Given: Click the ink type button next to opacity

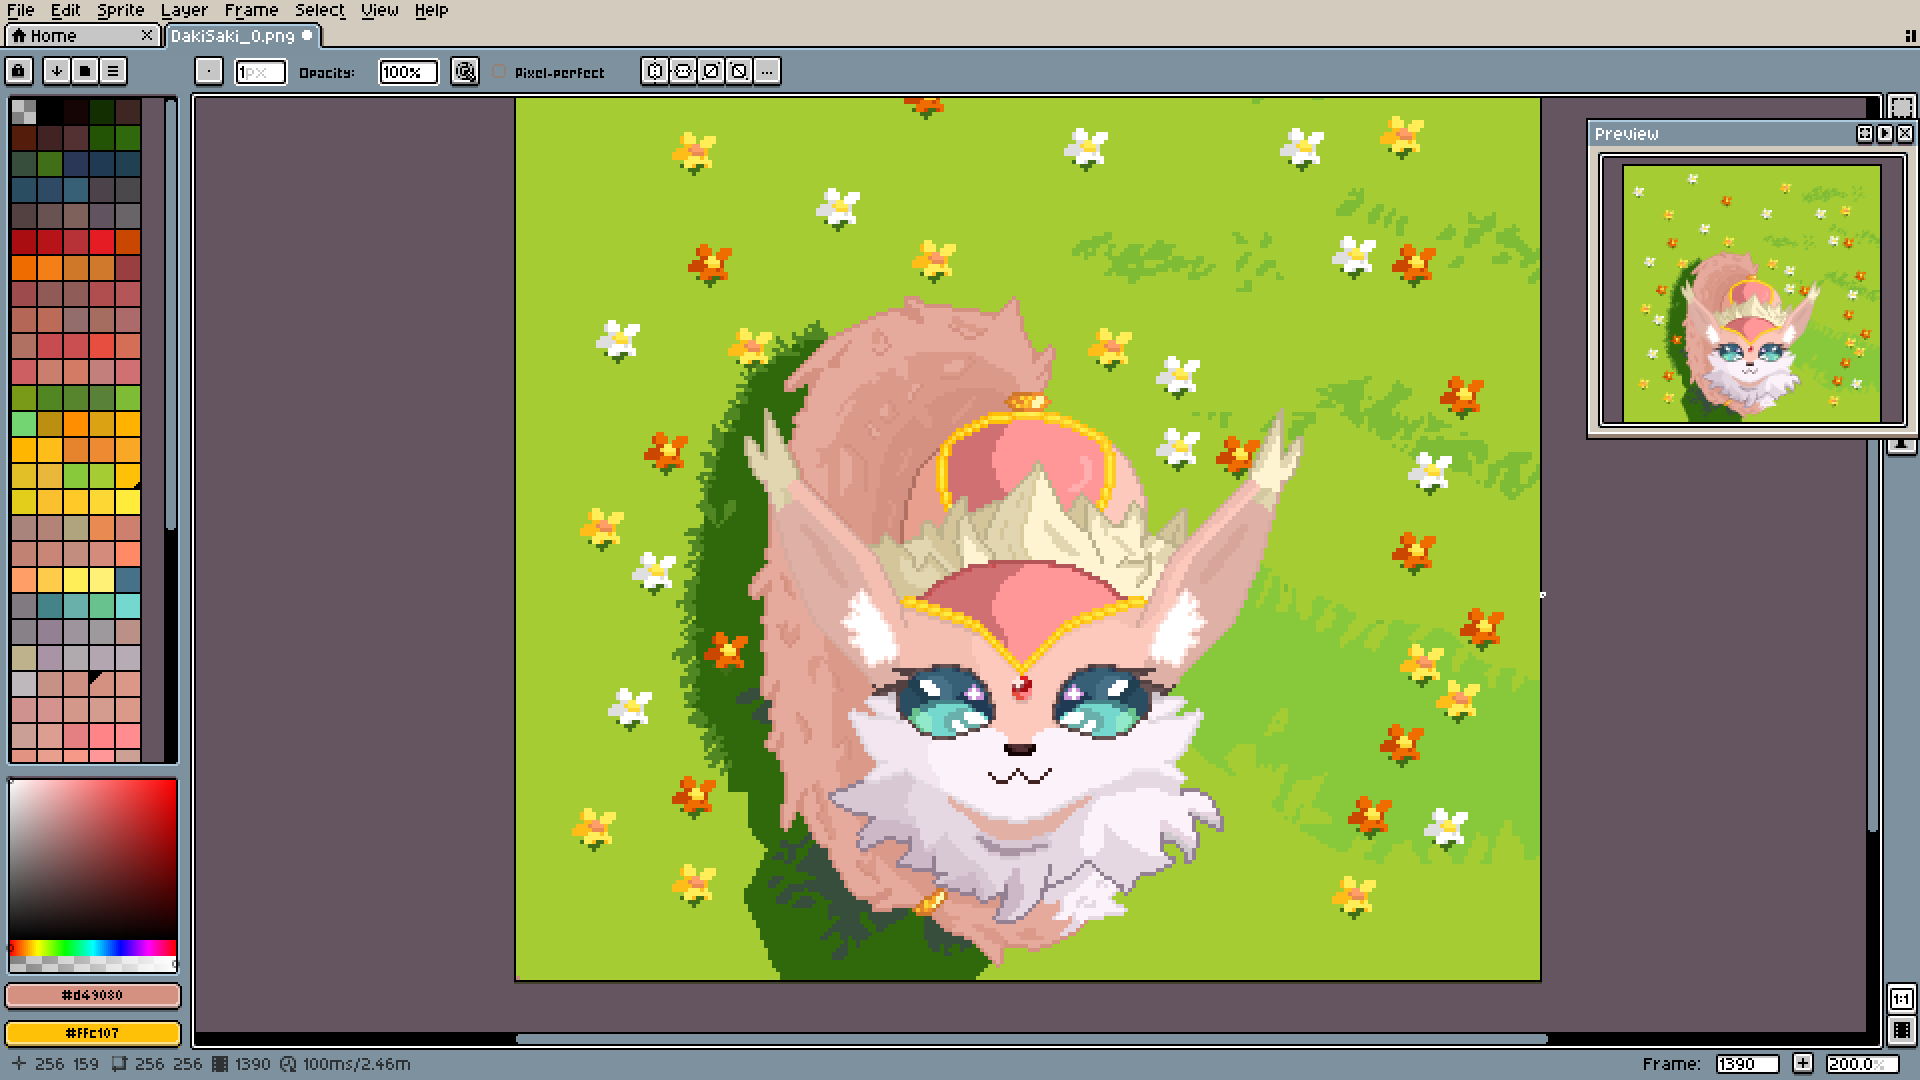Looking at the screenshot, I should (464, 71).
